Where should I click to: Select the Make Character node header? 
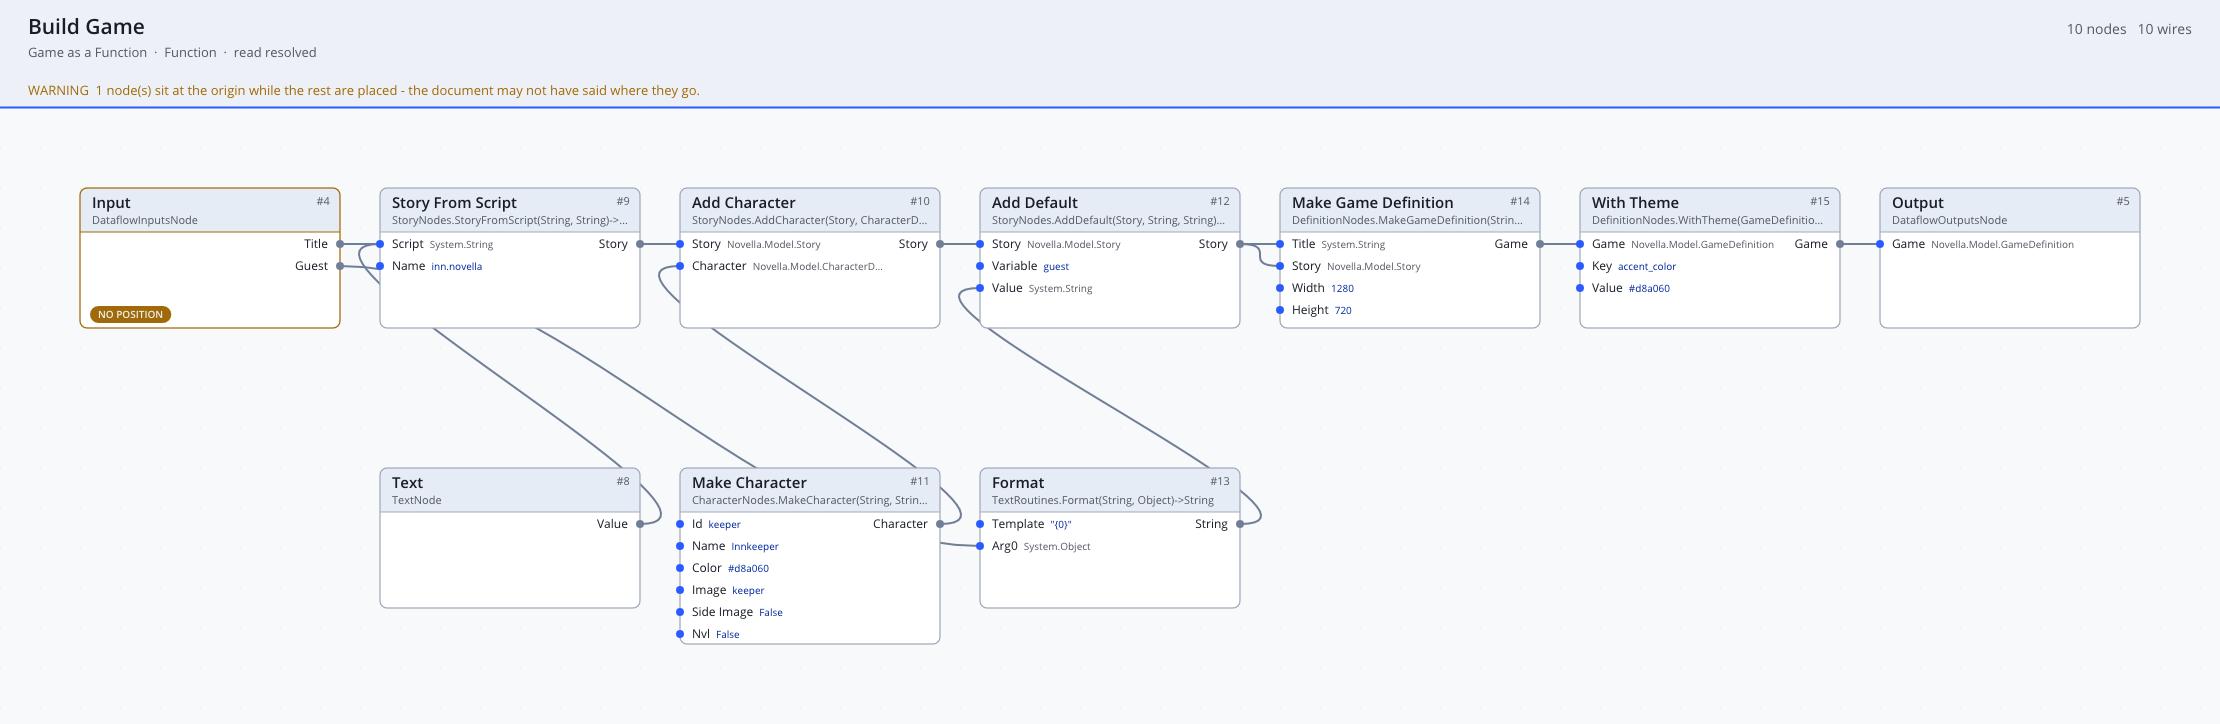click(x=810, y=490)
